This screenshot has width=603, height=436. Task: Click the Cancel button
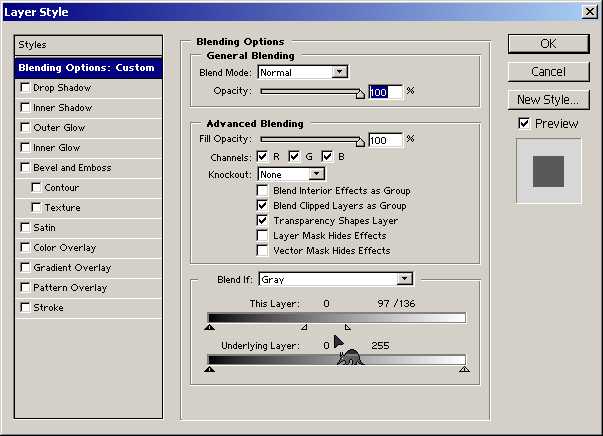pyautogui.click(x=548, y=72)
